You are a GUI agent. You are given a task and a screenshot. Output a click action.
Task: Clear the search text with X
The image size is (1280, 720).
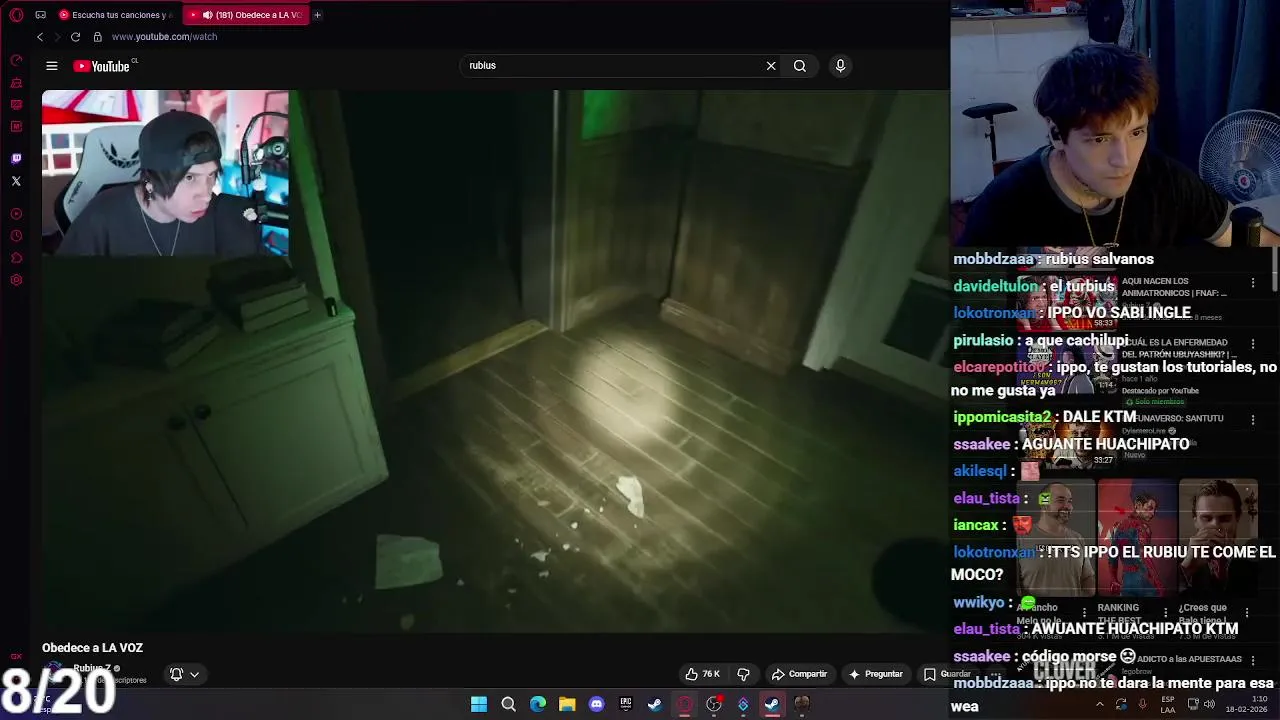(771, 66)
